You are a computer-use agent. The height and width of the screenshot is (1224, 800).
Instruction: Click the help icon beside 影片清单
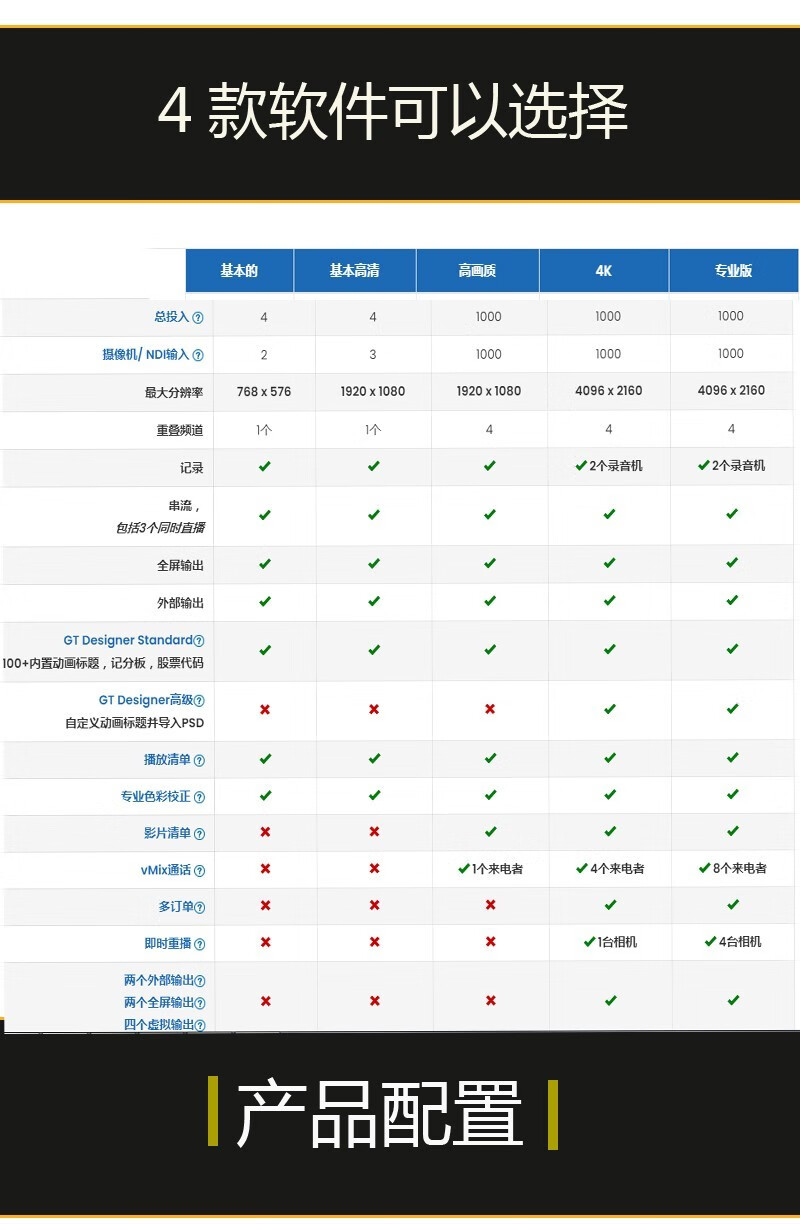[199, 834]
